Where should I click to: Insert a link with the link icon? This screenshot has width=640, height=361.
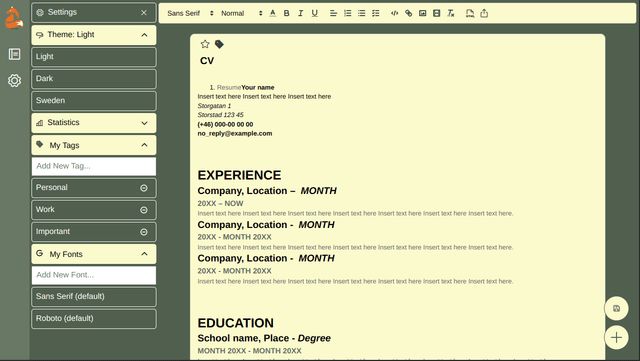[409, 13]
